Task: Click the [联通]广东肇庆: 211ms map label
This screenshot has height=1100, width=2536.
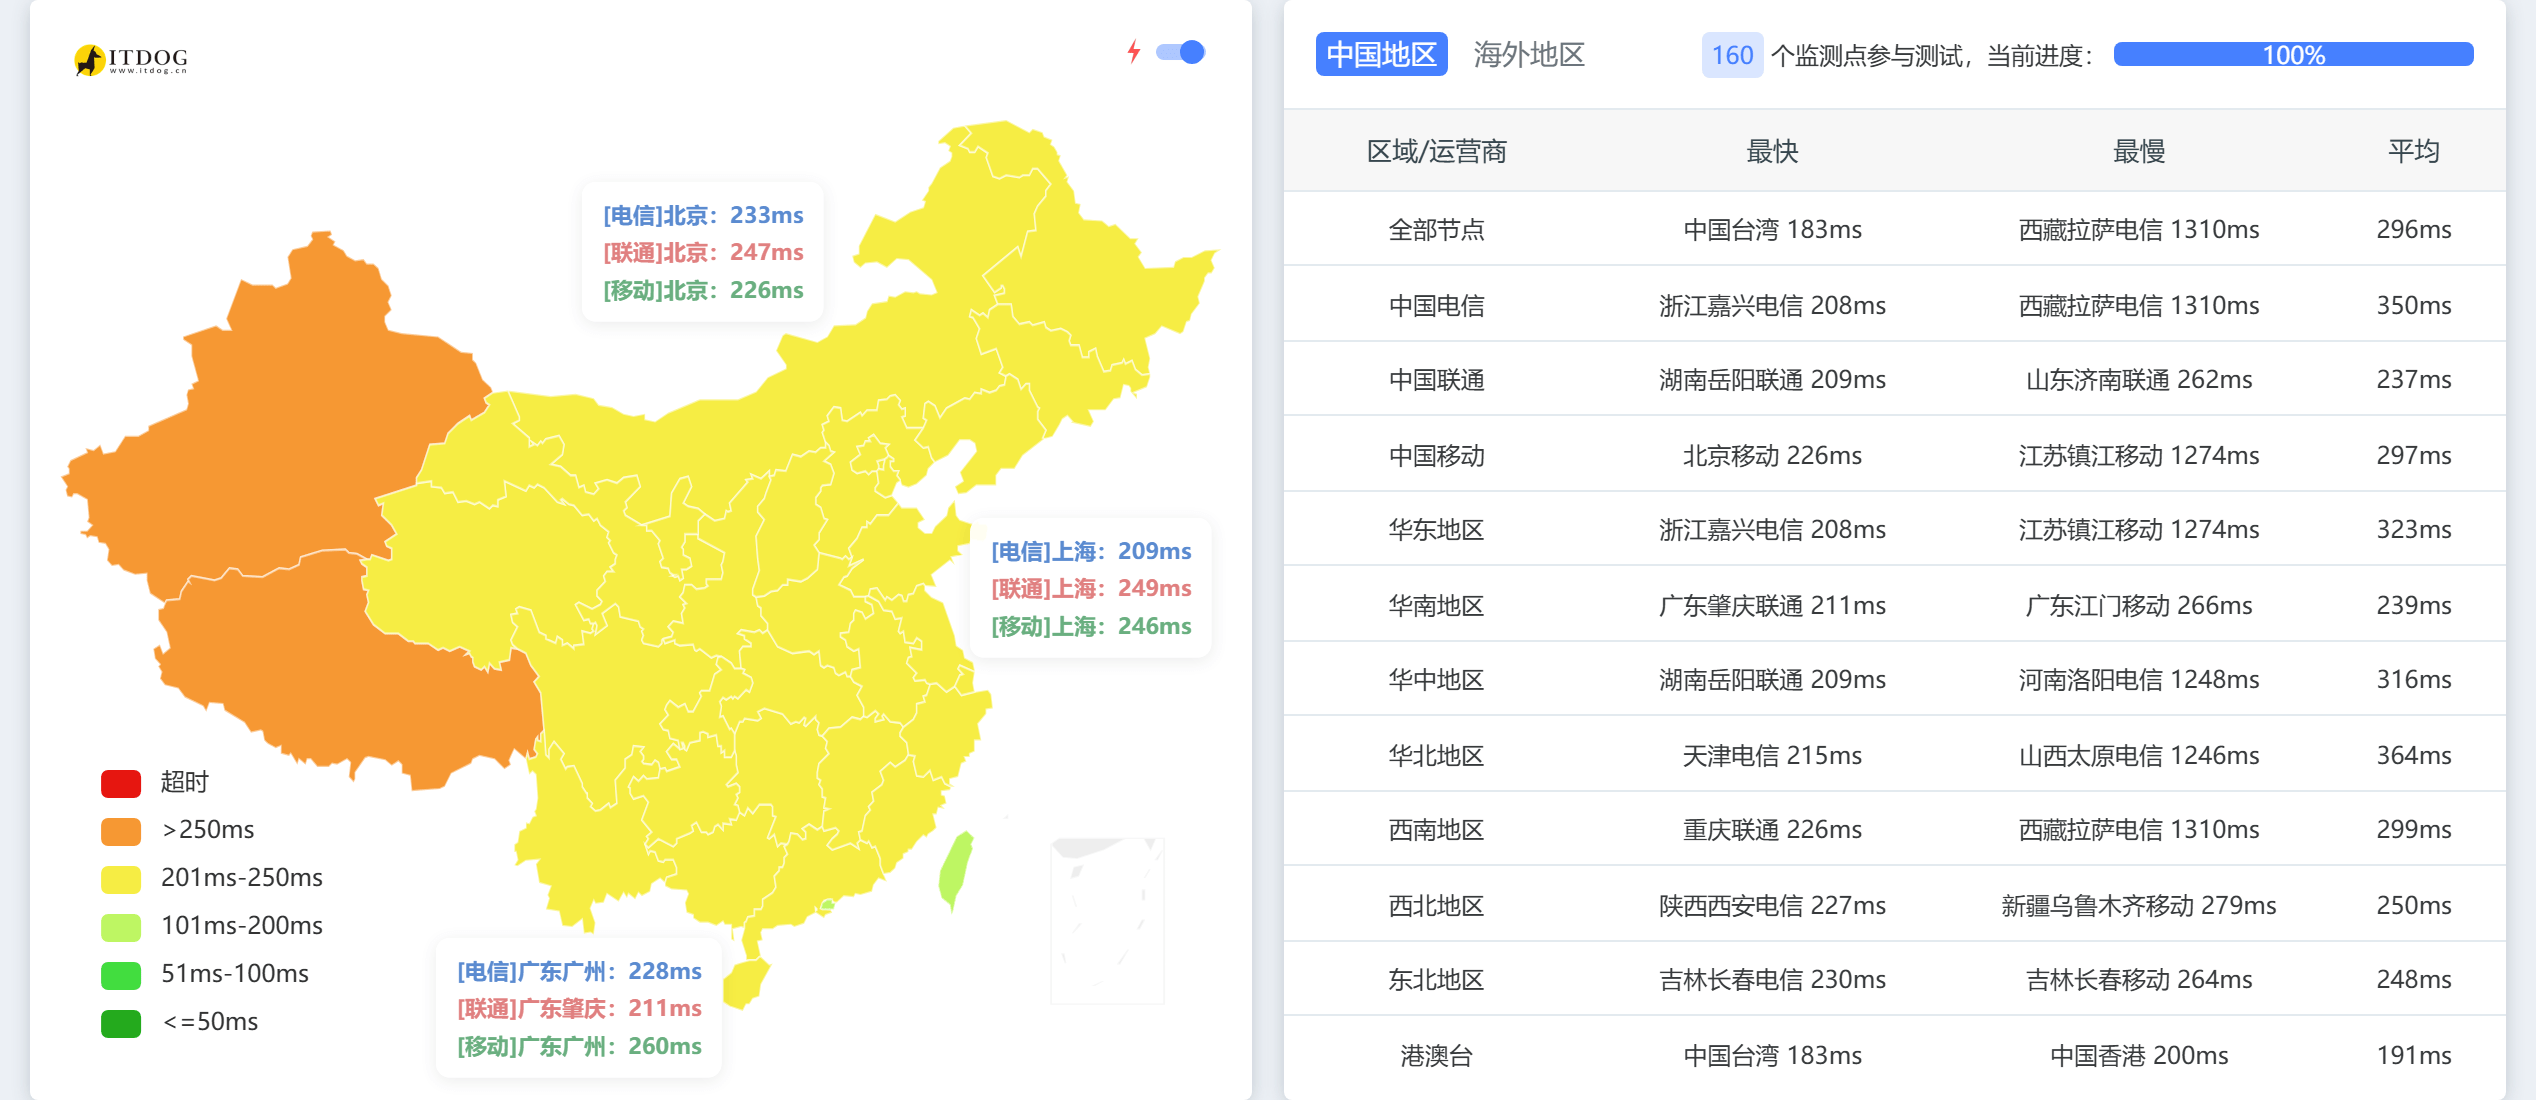Action: point(579,1008)
